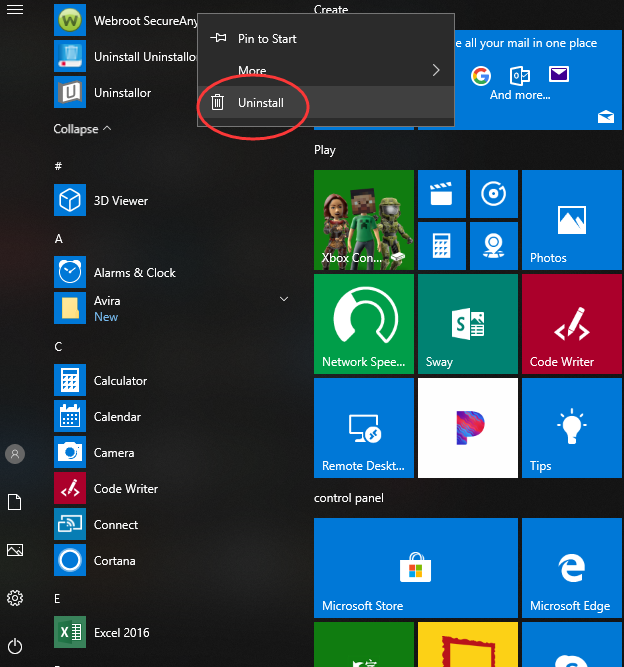Click the More submenu arrow
Screen dimensions: 624x667
click(x=436, y=70)
